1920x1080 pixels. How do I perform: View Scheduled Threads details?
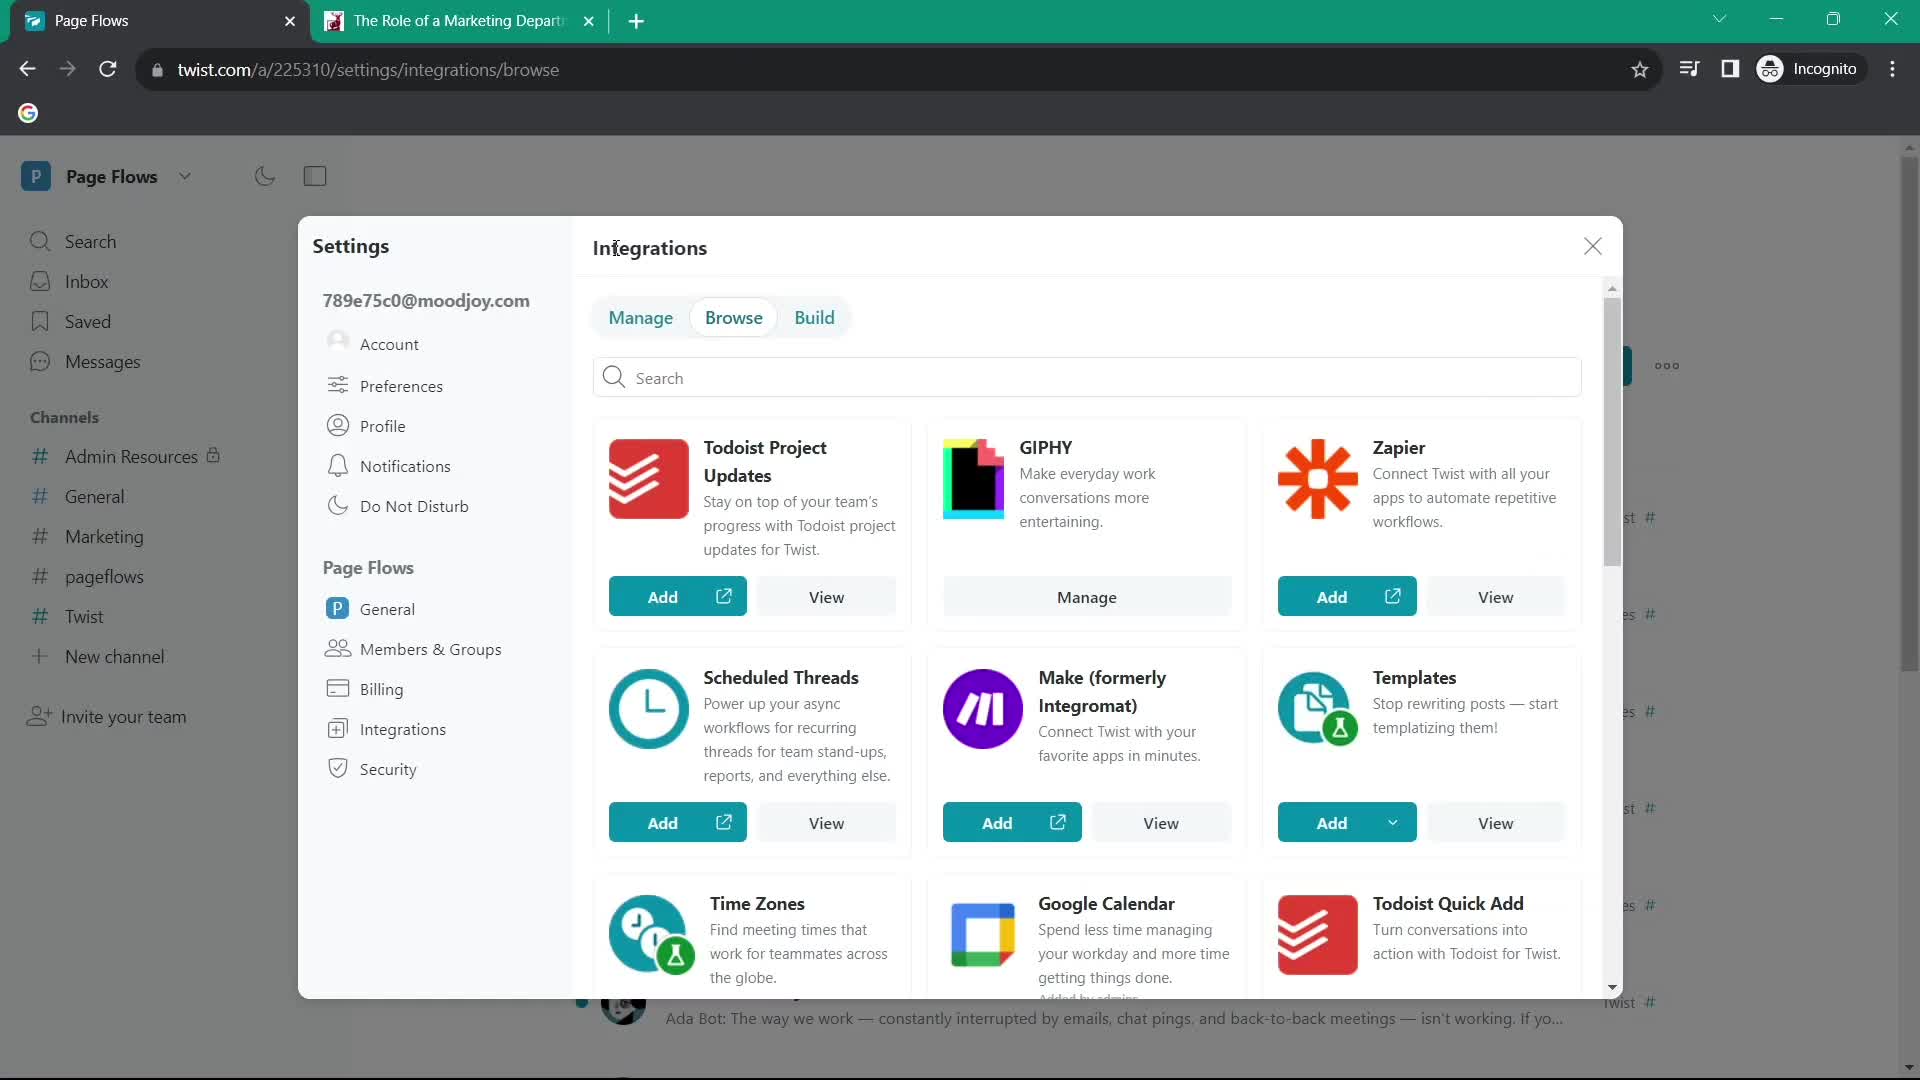pos(826,823)
